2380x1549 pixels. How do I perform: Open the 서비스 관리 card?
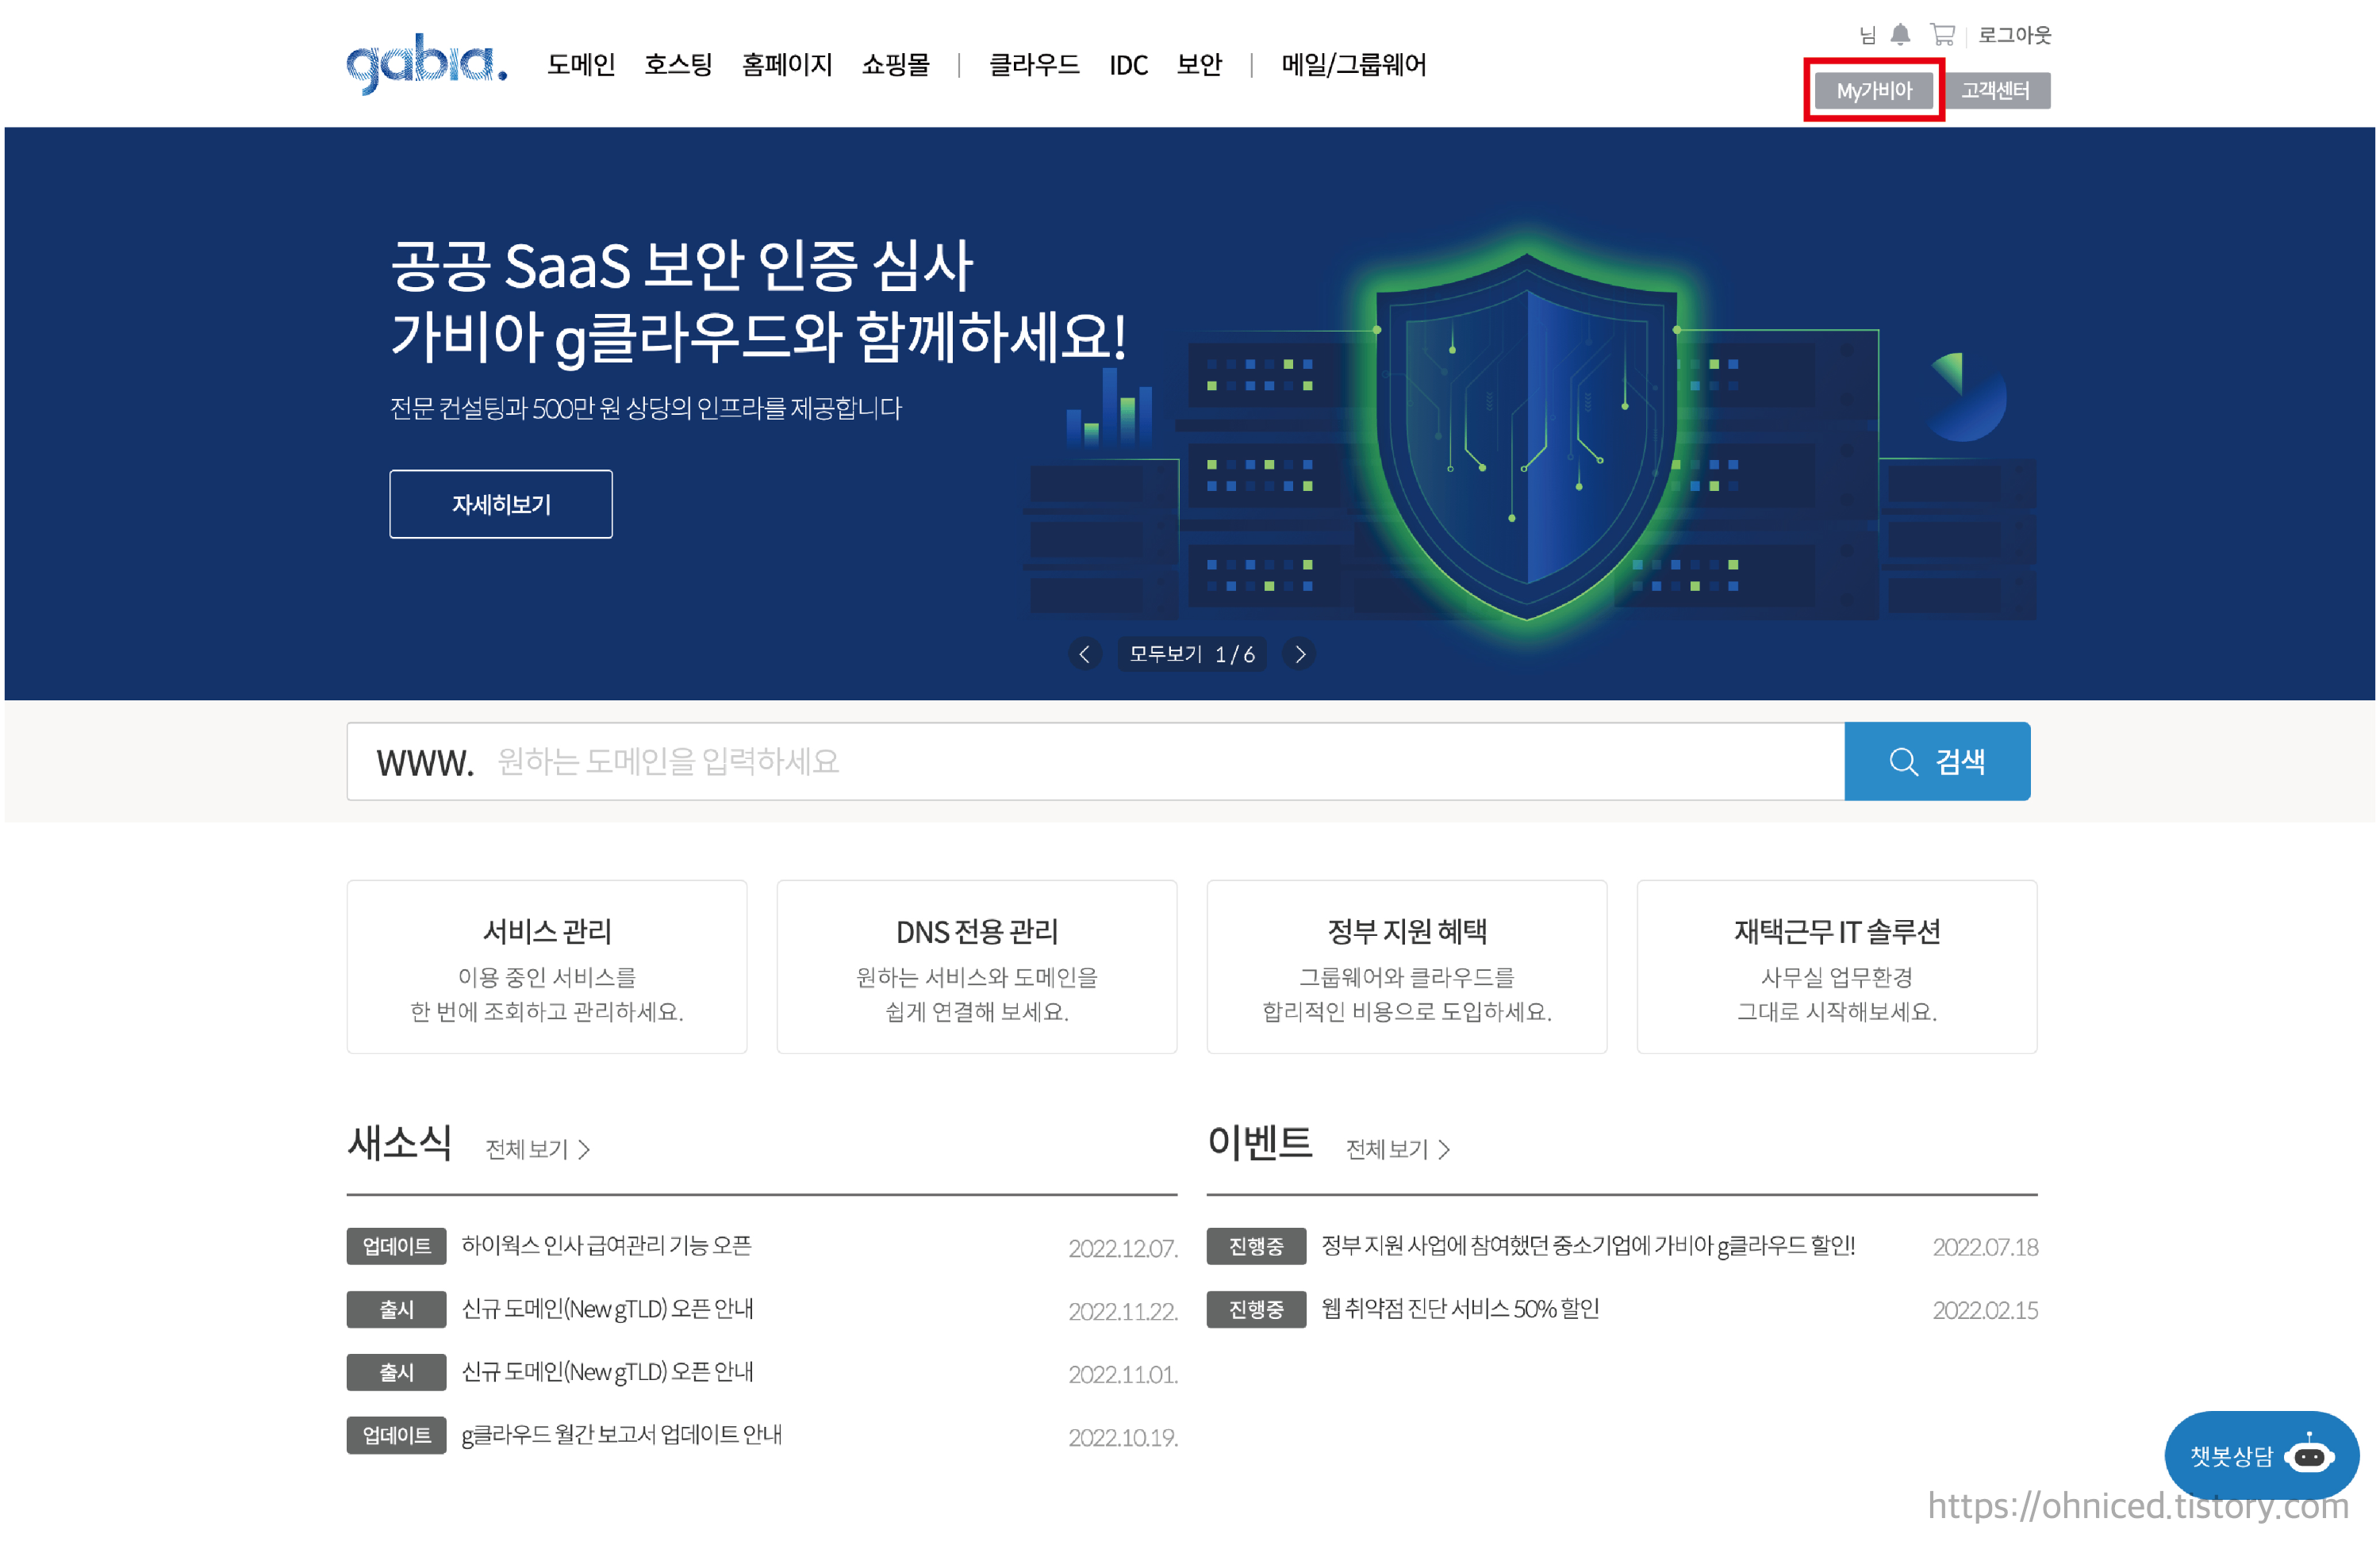click(x=547, y=966)
